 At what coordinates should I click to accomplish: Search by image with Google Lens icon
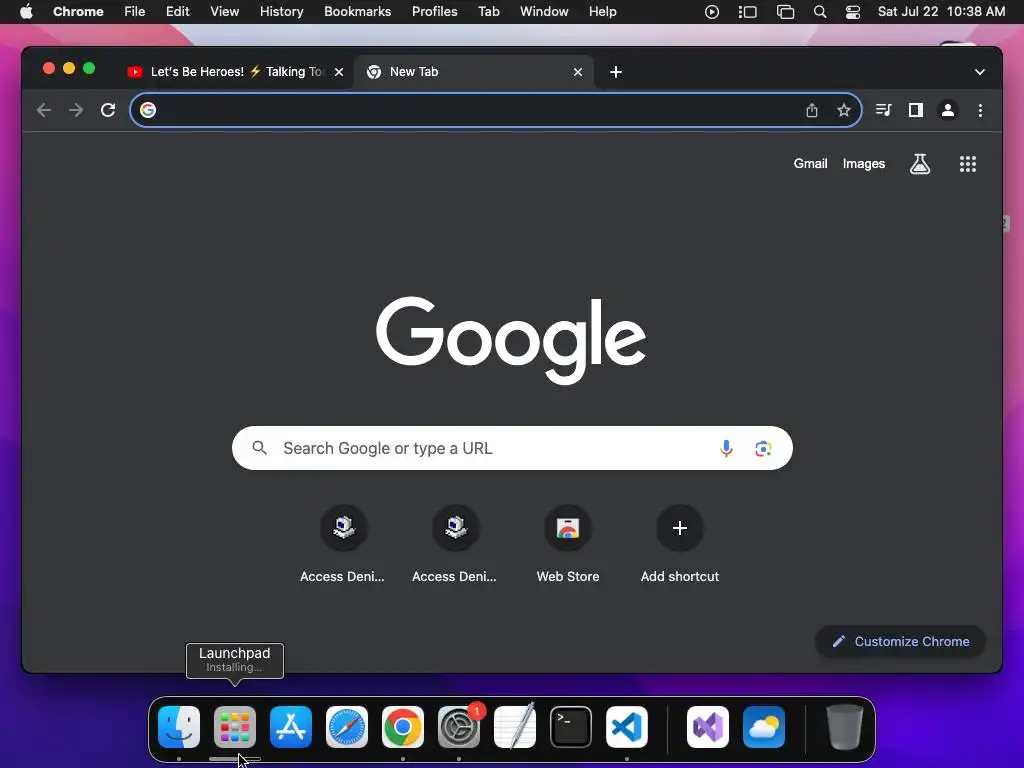click(763, 448)
